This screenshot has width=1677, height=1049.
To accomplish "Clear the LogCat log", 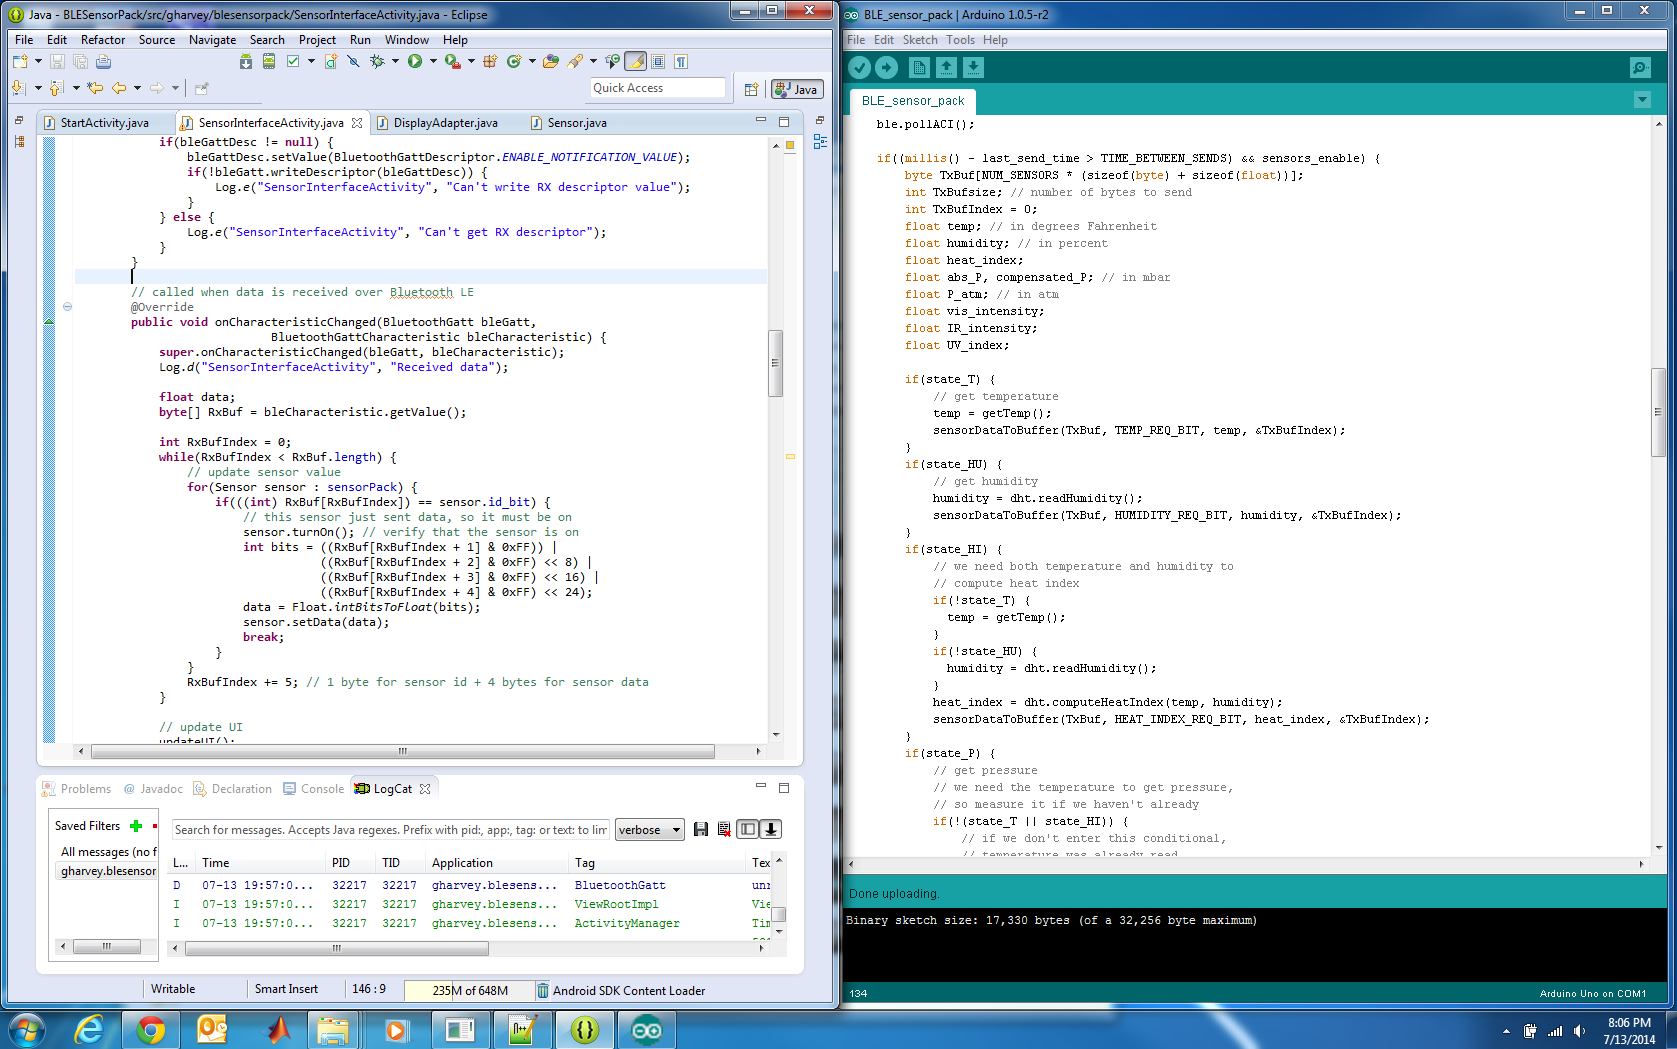I will point(724,829).
